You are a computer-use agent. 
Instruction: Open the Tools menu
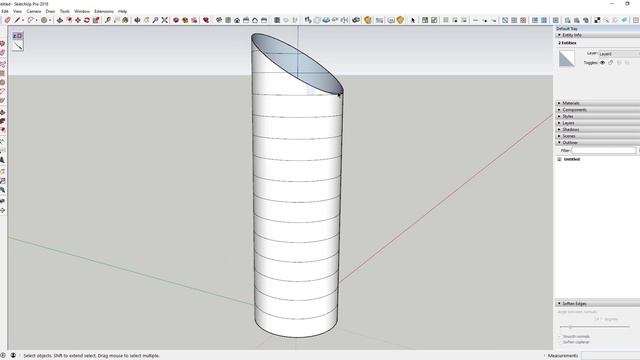64,11
